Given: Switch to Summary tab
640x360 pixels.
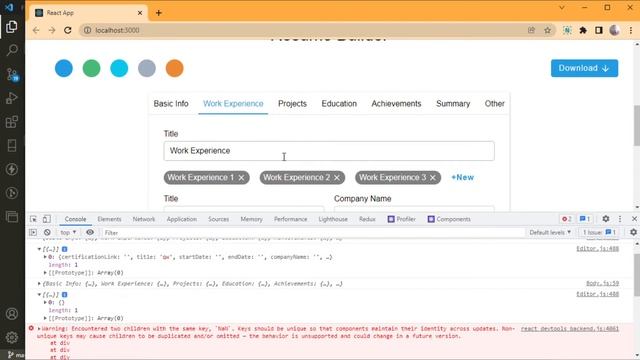Looking at the screenshot, I should [453, 104].
